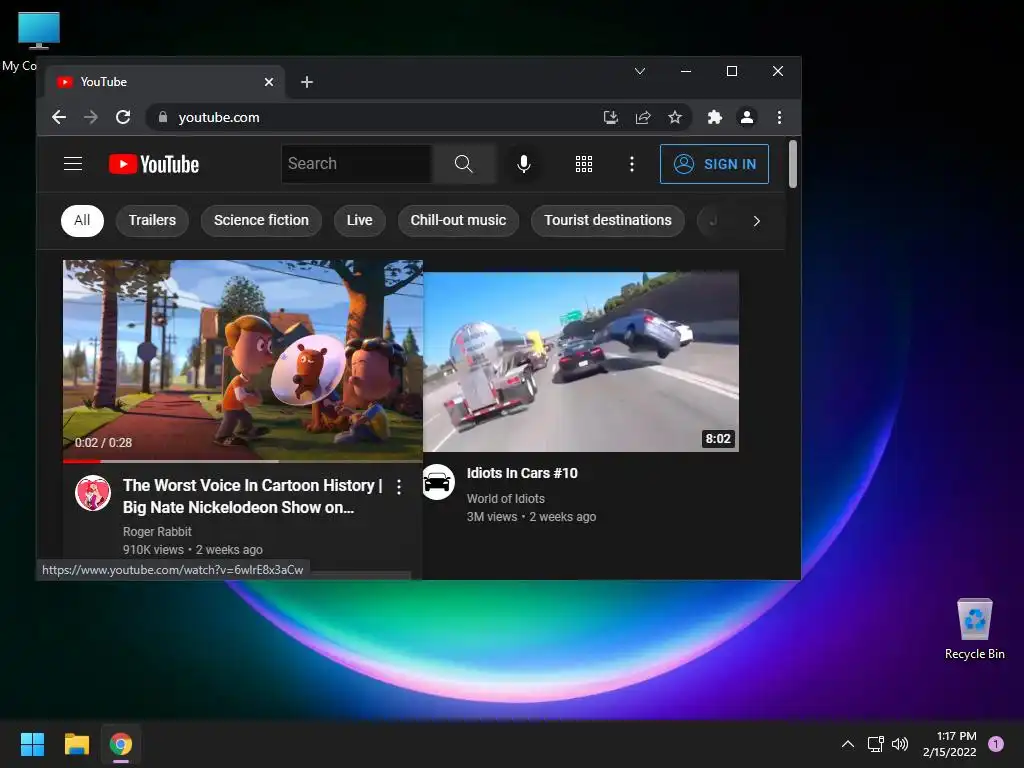Focus the YouTube Search field

click(x=357, y=164)
